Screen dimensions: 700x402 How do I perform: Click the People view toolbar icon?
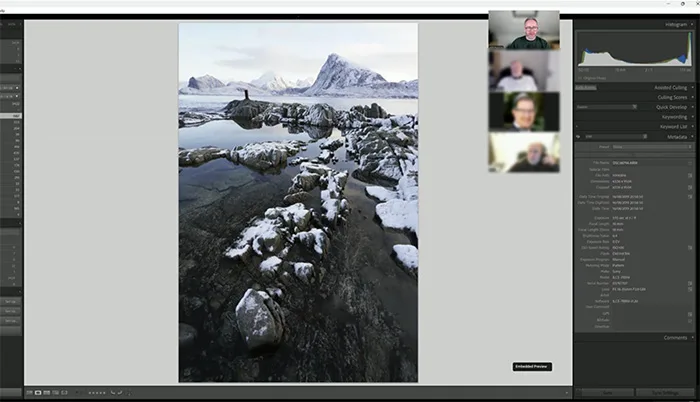[65, 393]
